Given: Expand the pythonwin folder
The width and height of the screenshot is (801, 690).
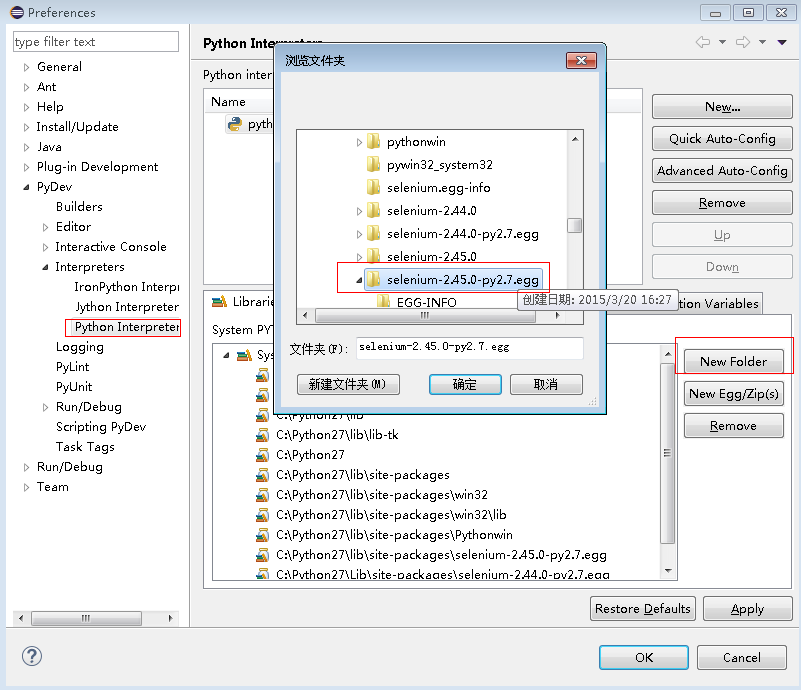Looking at the screenshot, I should (x=359, y=142).
